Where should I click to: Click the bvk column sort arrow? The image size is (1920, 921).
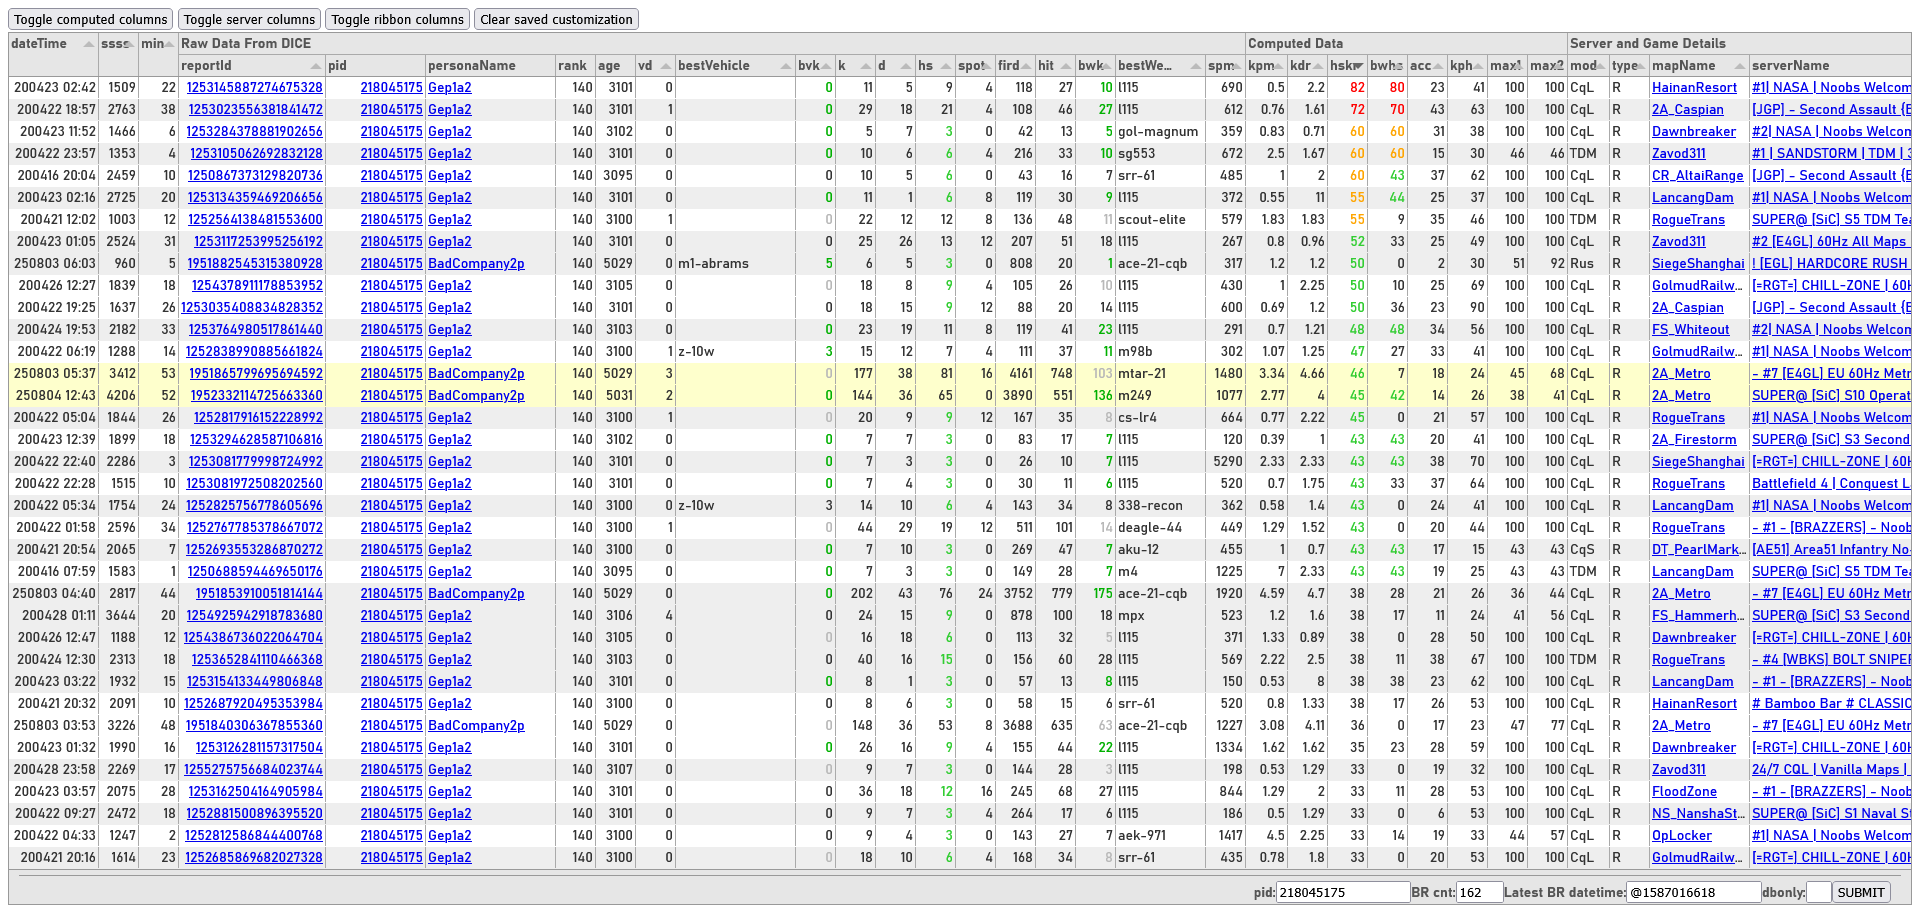[x=827, y=66]
